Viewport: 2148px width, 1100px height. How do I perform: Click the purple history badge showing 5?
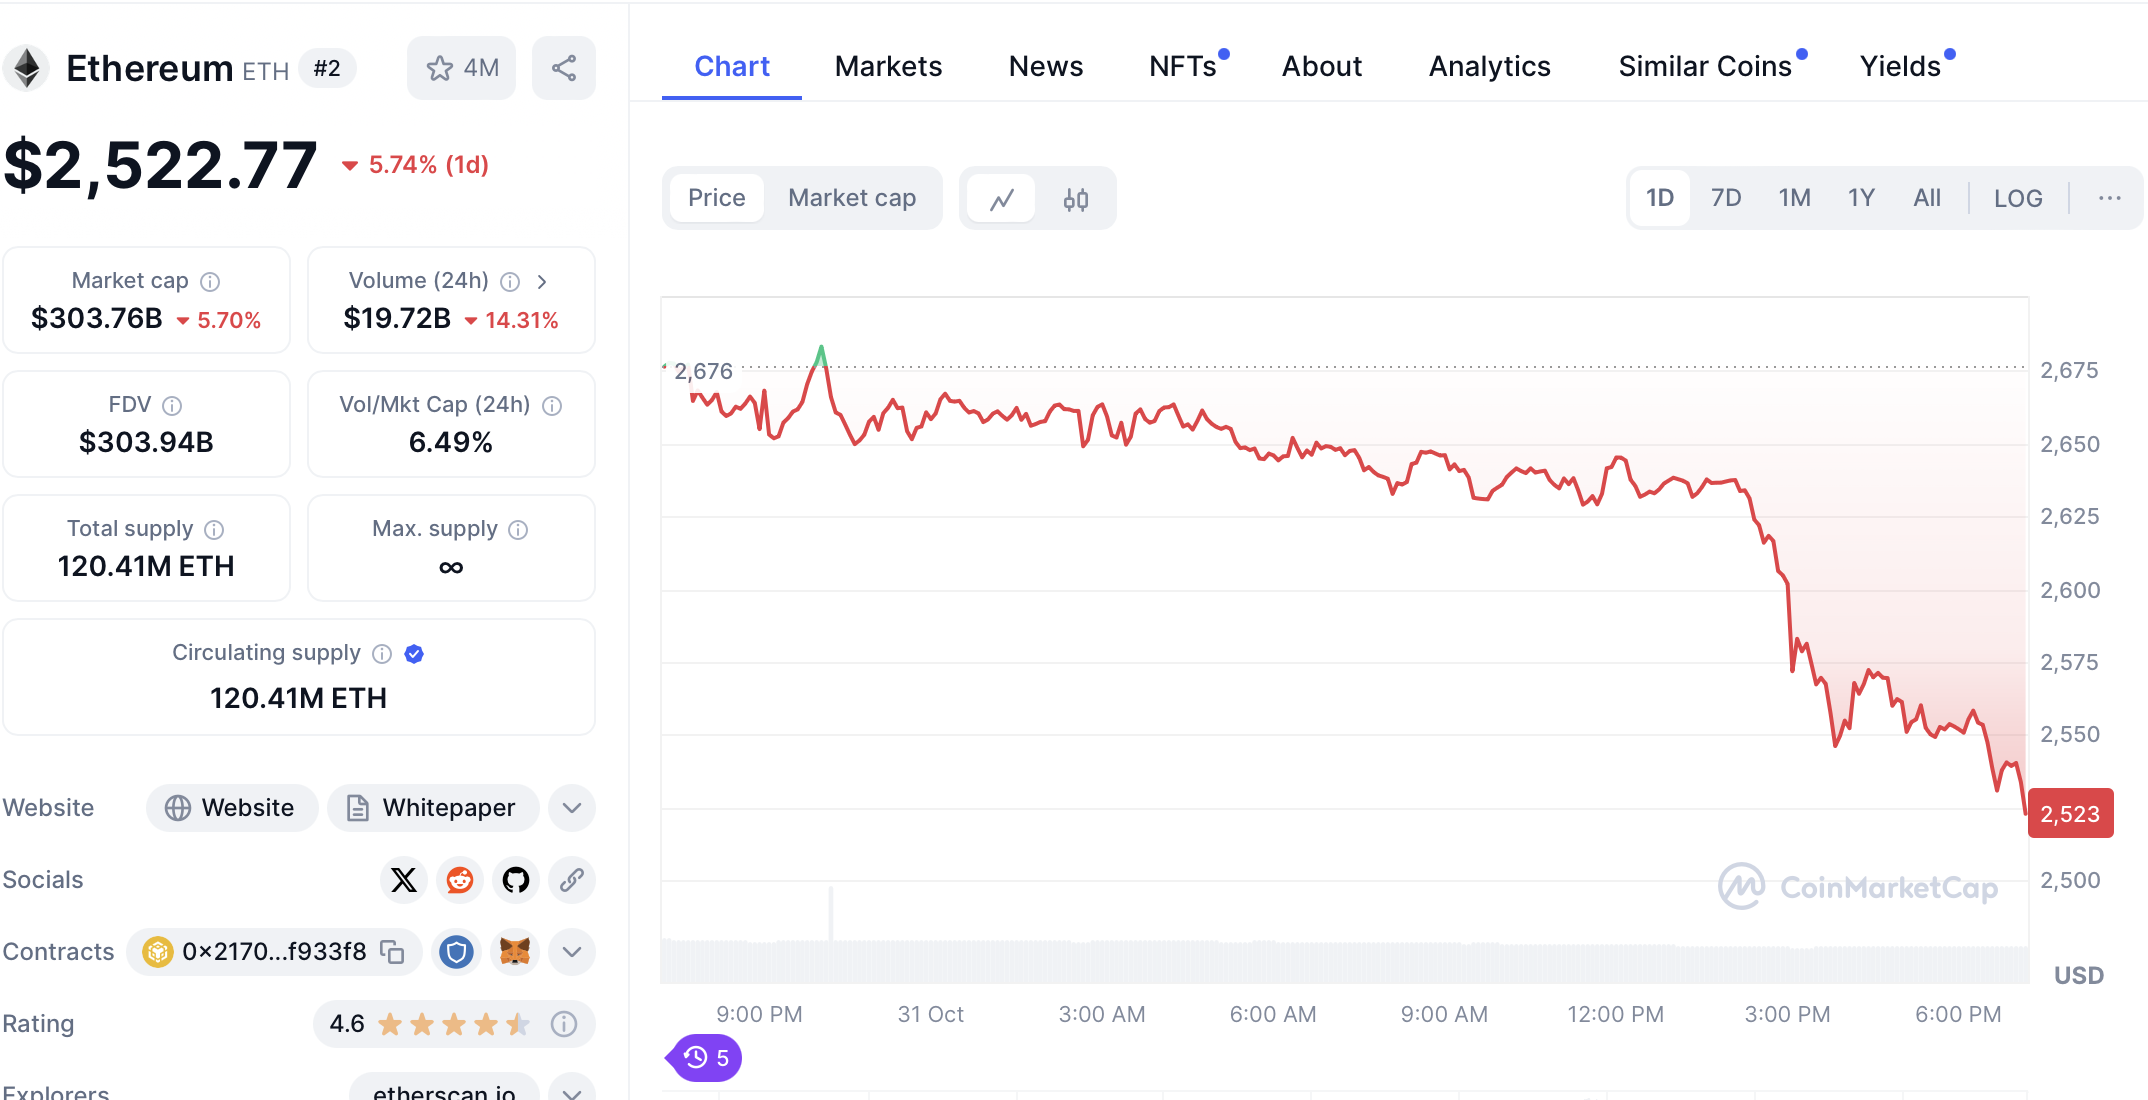coord(706,1058)
